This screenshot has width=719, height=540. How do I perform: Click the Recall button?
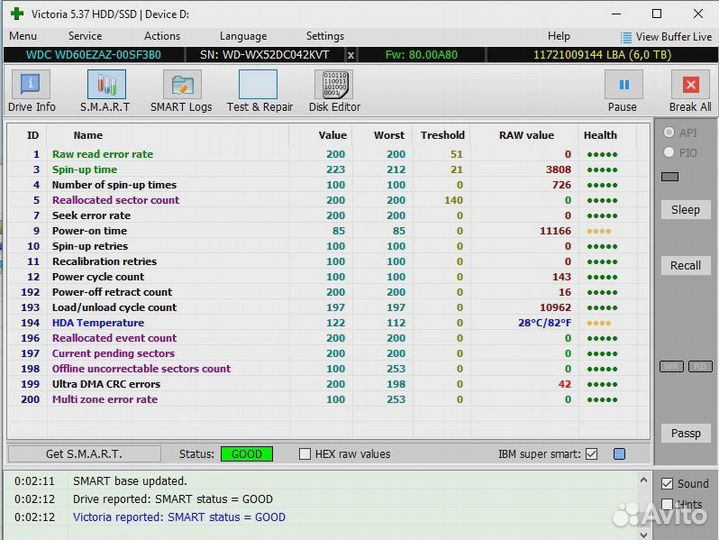686,265
